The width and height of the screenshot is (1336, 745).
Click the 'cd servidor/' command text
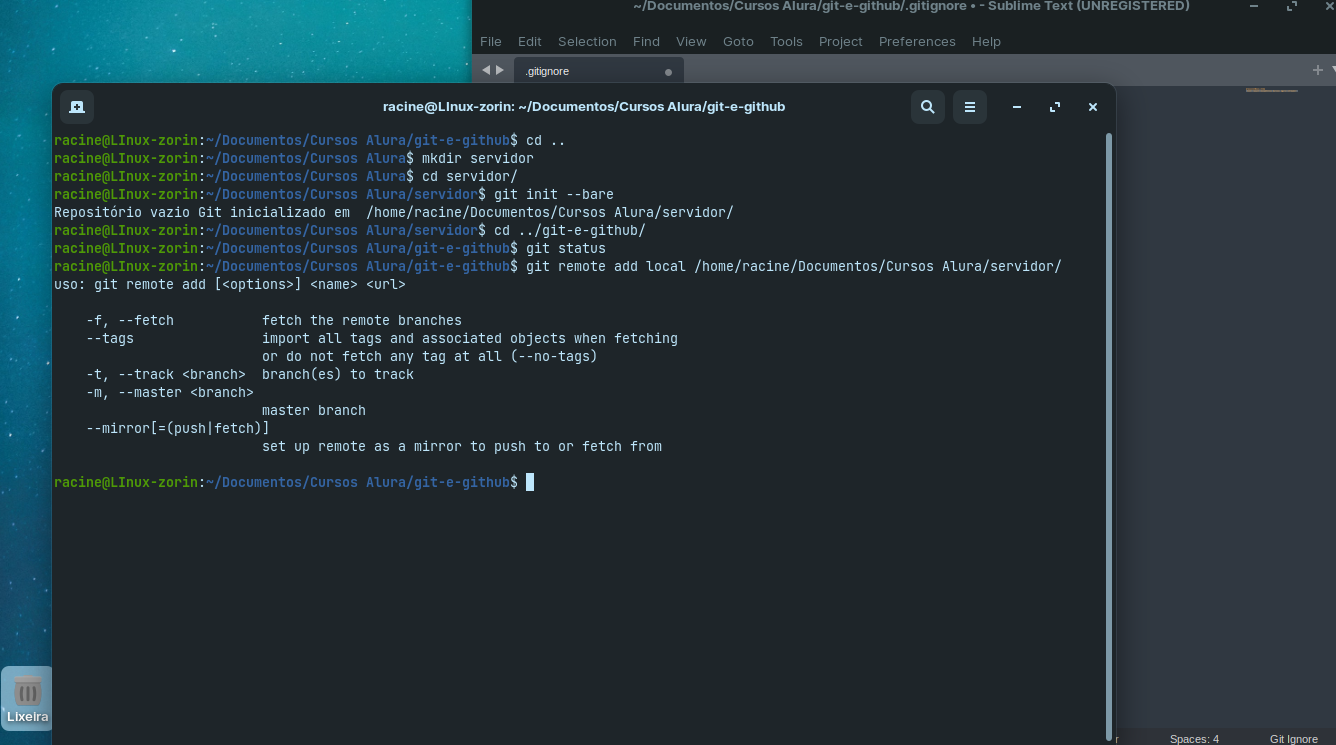tap(470, 176)
